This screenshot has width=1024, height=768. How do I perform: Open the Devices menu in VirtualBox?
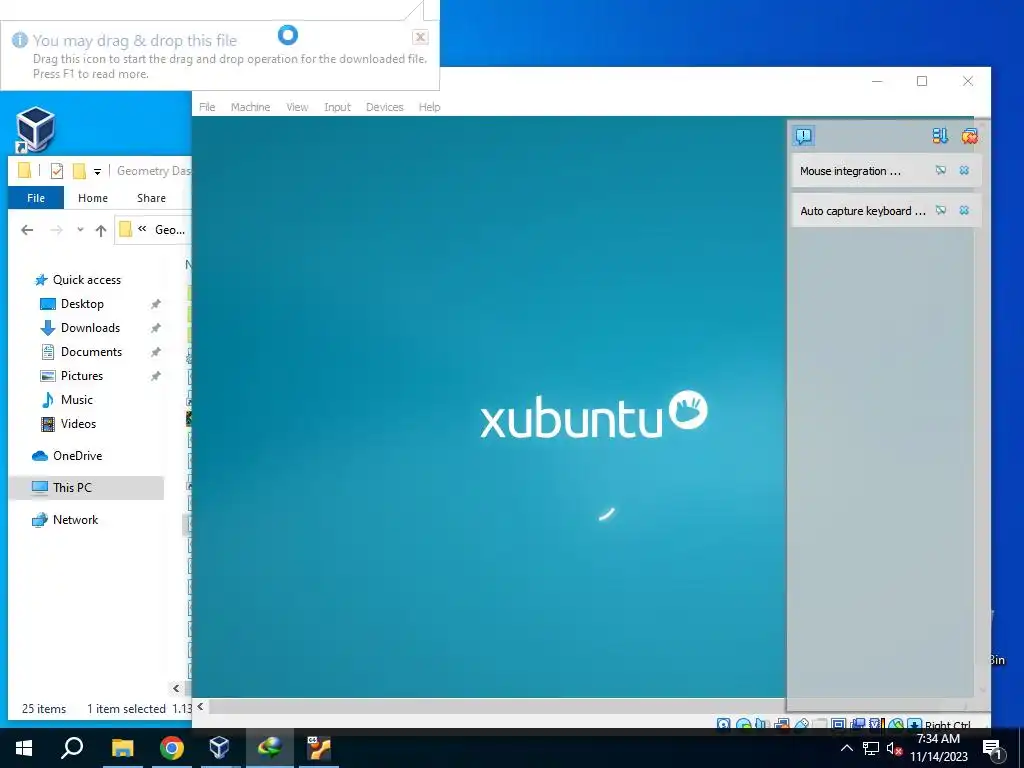(385, 107)
